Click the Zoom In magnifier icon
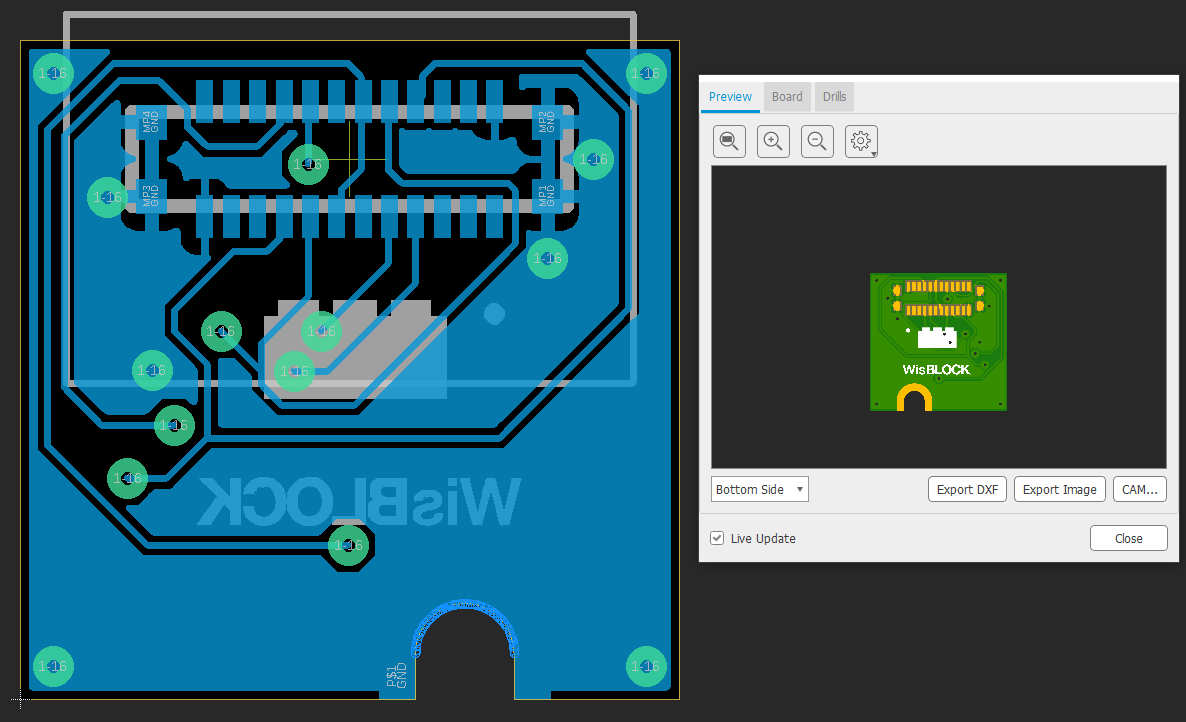 [773, 141]
